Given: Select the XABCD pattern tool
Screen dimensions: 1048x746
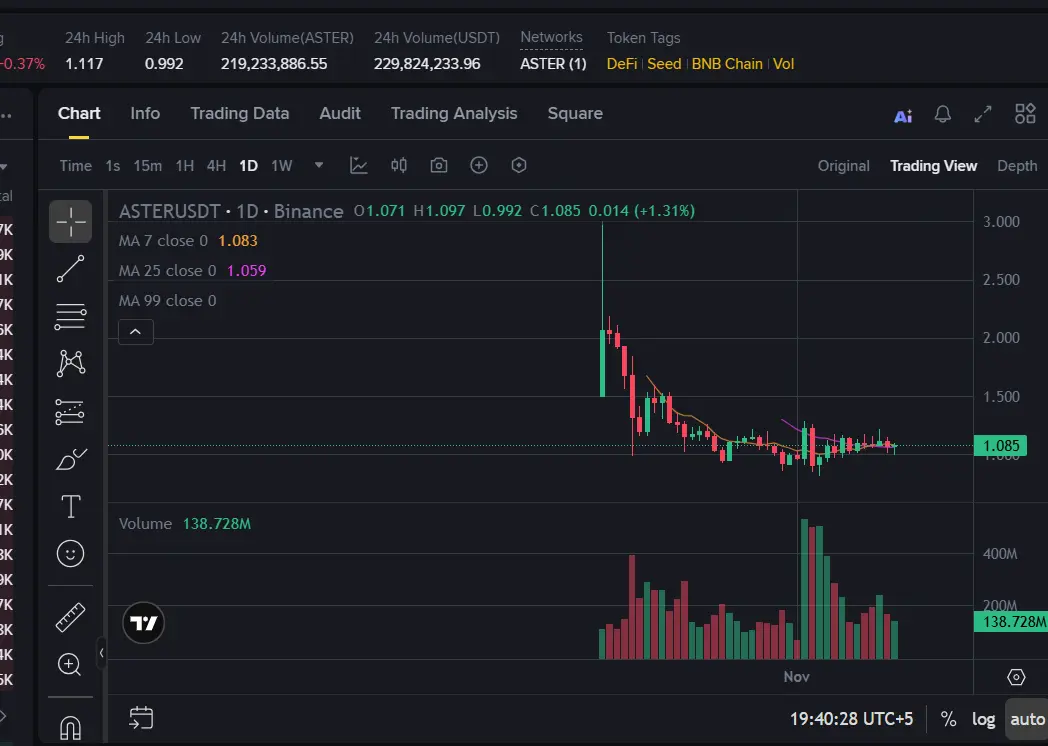Looking at the screenshot, I should (70, 364).
